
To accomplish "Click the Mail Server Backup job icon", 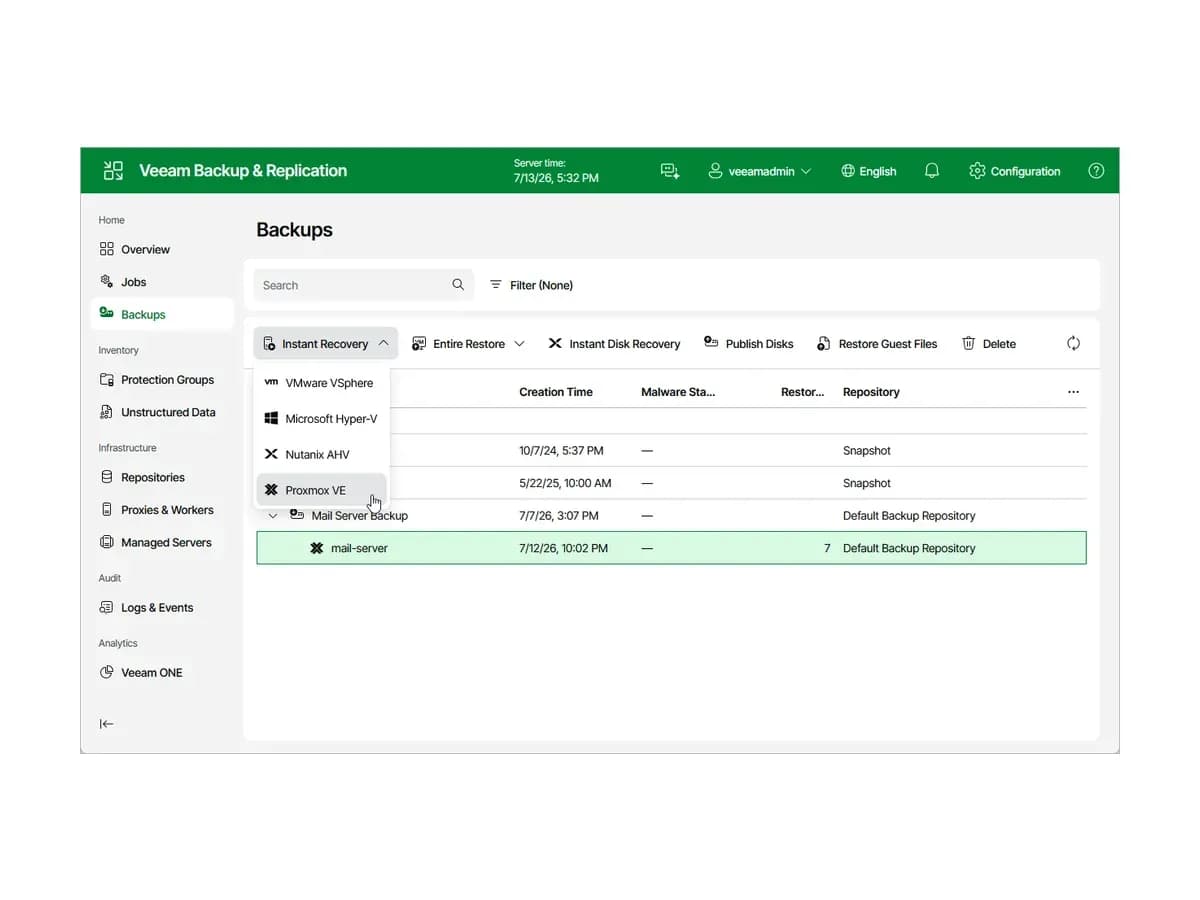I will [296, 515].
